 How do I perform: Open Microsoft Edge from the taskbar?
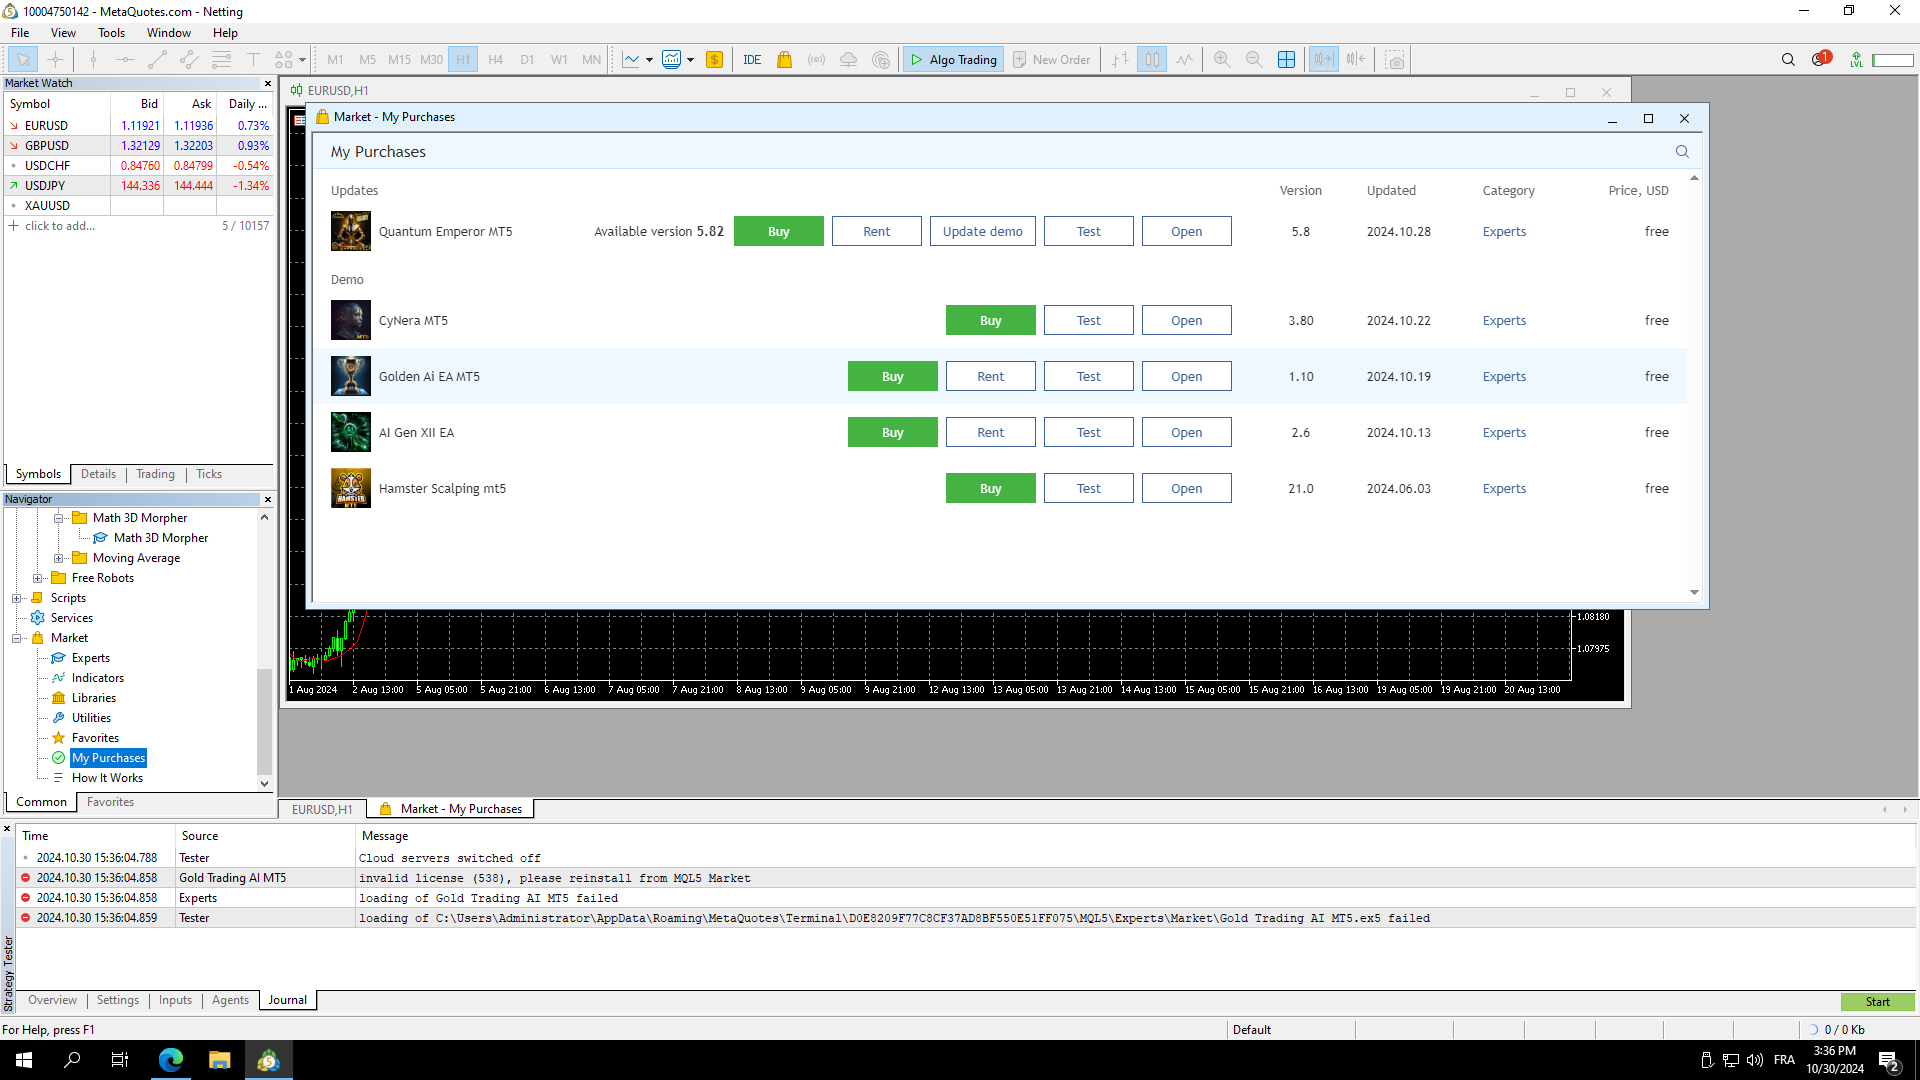171,1060
